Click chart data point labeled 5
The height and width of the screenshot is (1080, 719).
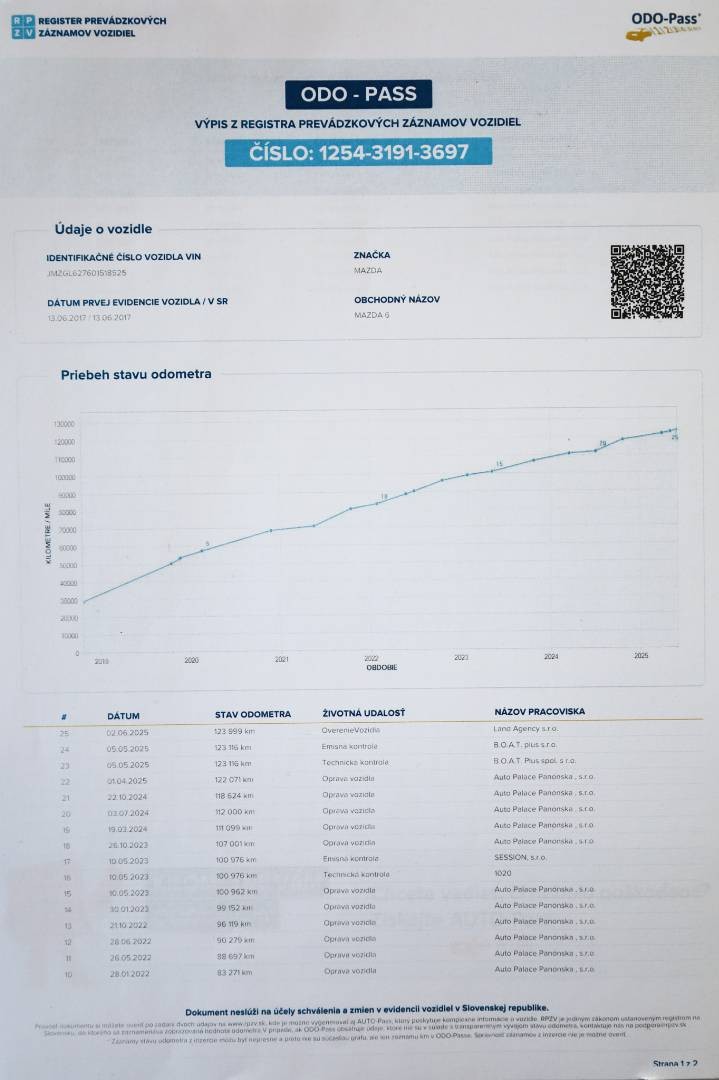(202, 550)
